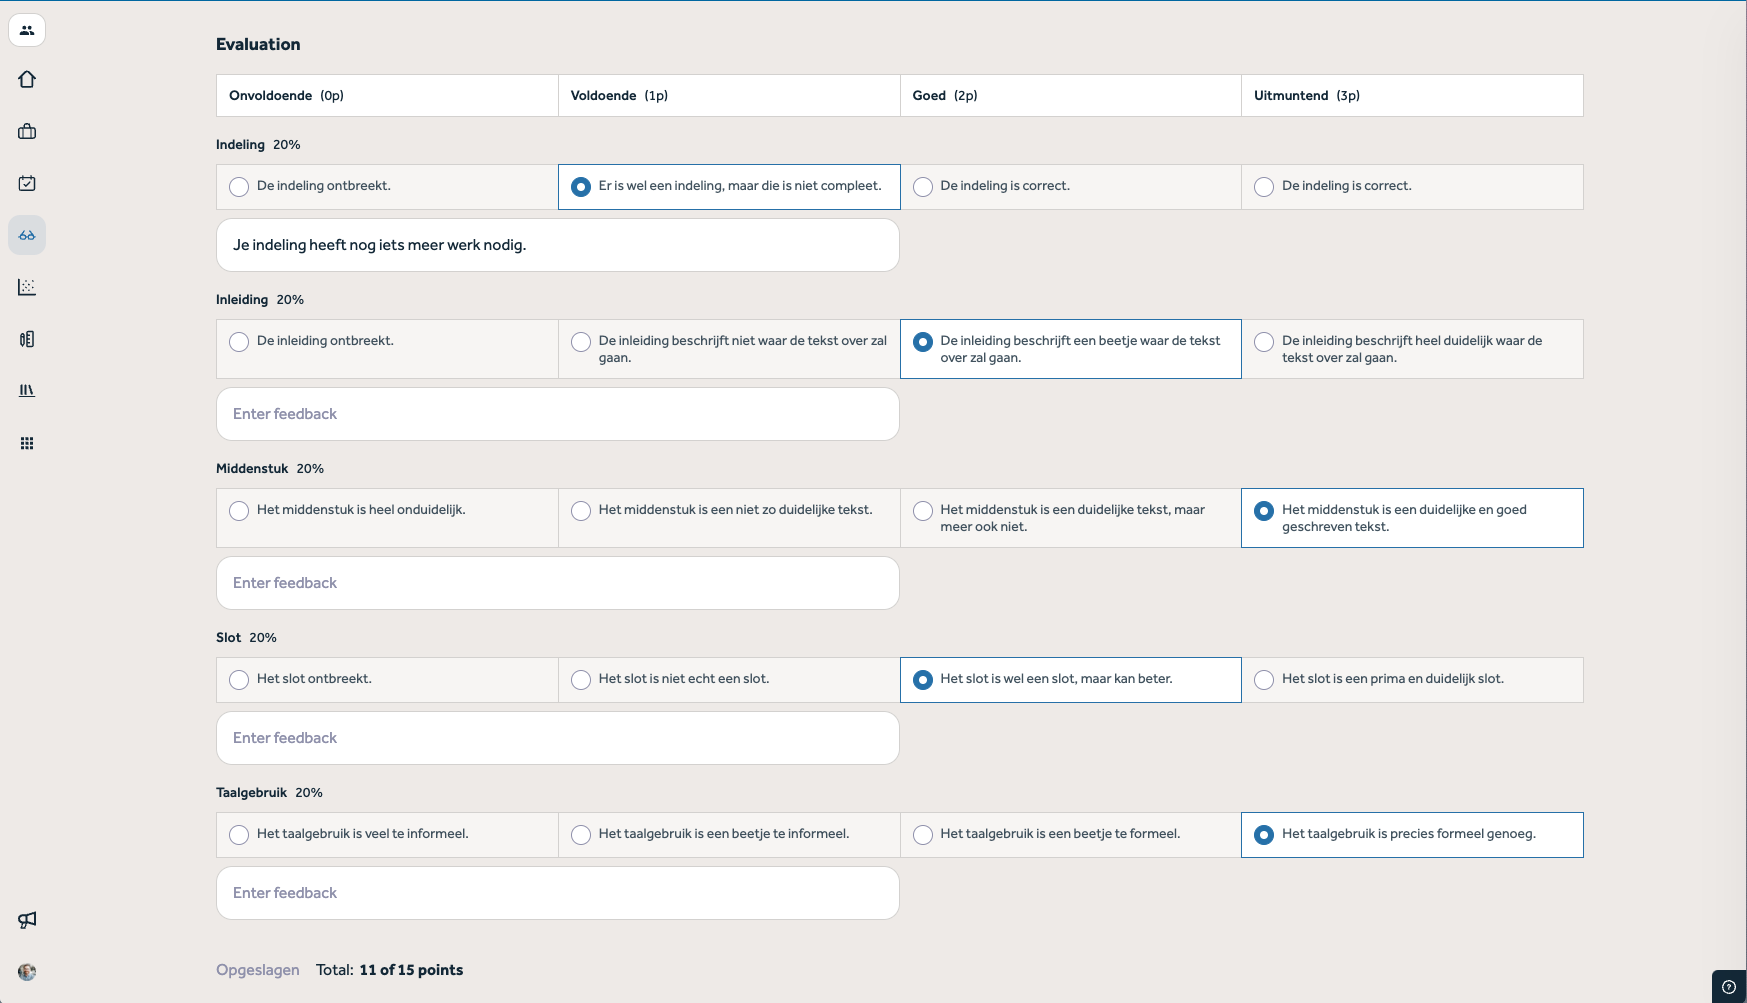
Task: Click the 'Opgeslagen' status text
Action: click(258, 970)
